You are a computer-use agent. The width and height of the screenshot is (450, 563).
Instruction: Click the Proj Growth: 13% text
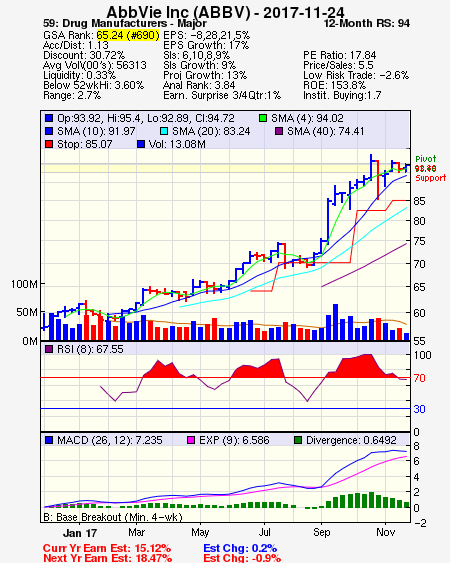205,75
